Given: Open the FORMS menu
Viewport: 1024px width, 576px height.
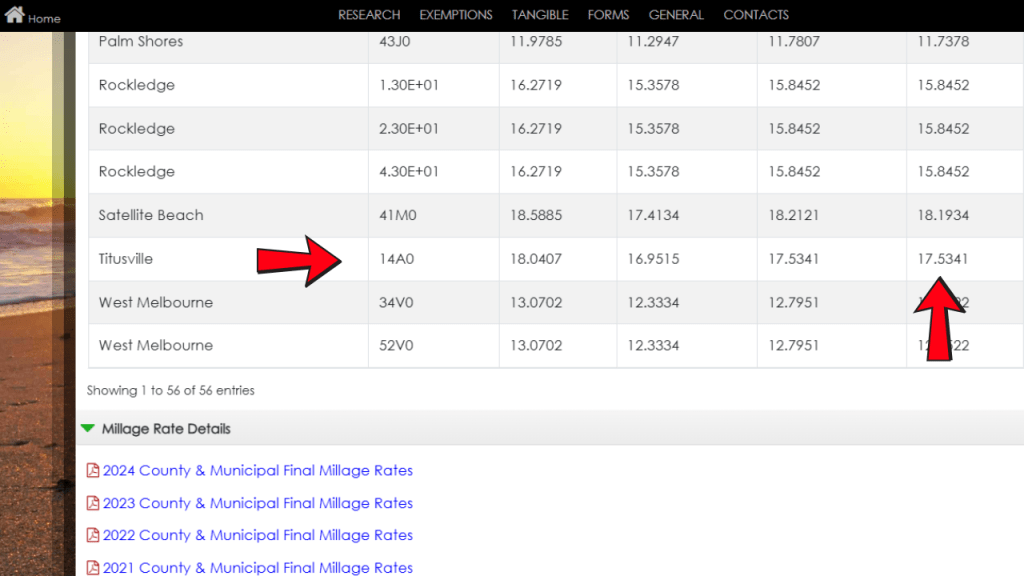Looking at the screenshot, I should [608, 14].
